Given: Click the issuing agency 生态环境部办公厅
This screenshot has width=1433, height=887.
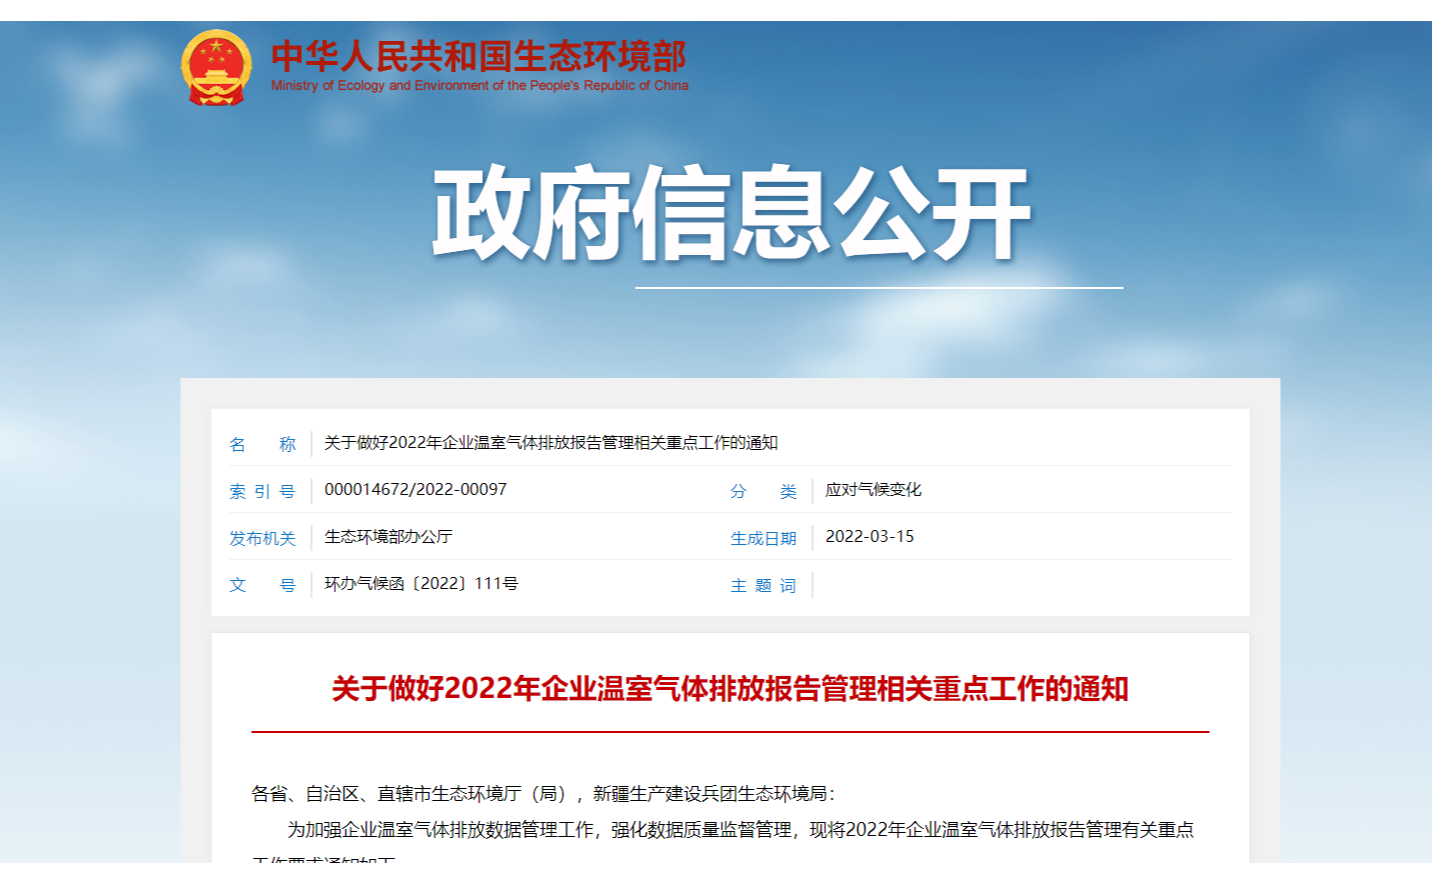Looking at the screenshot, I should (x=388, y=537).
